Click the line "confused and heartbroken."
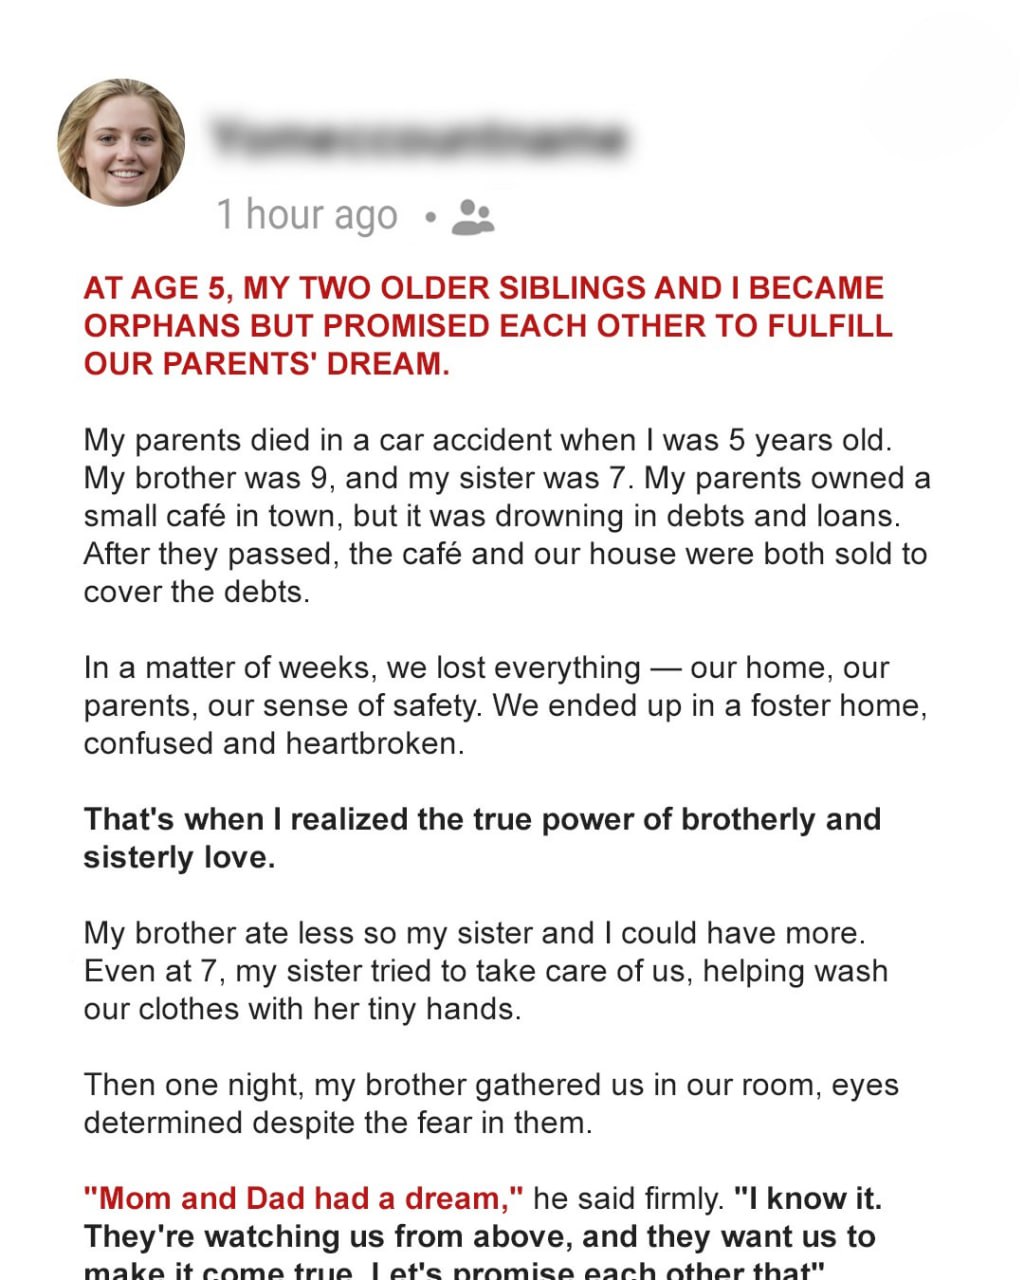The width and height of the screenshot is (1024, 1280). (x=273, y=744)
